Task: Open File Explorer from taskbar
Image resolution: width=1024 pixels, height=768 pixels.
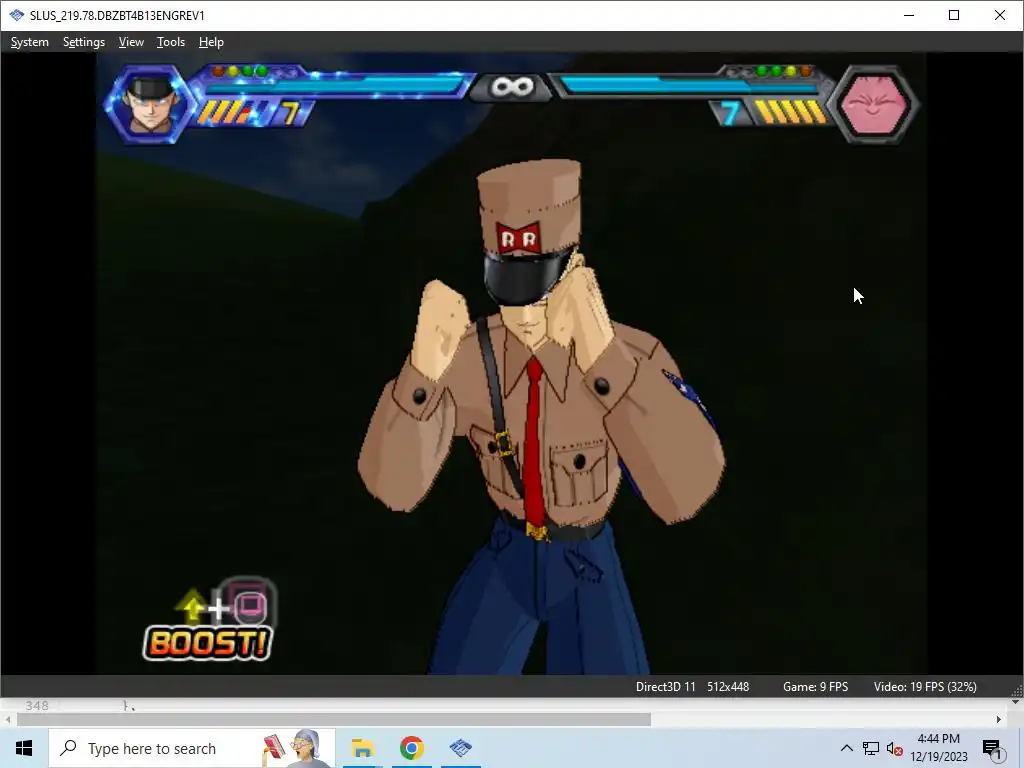Action: coord(362,748)
